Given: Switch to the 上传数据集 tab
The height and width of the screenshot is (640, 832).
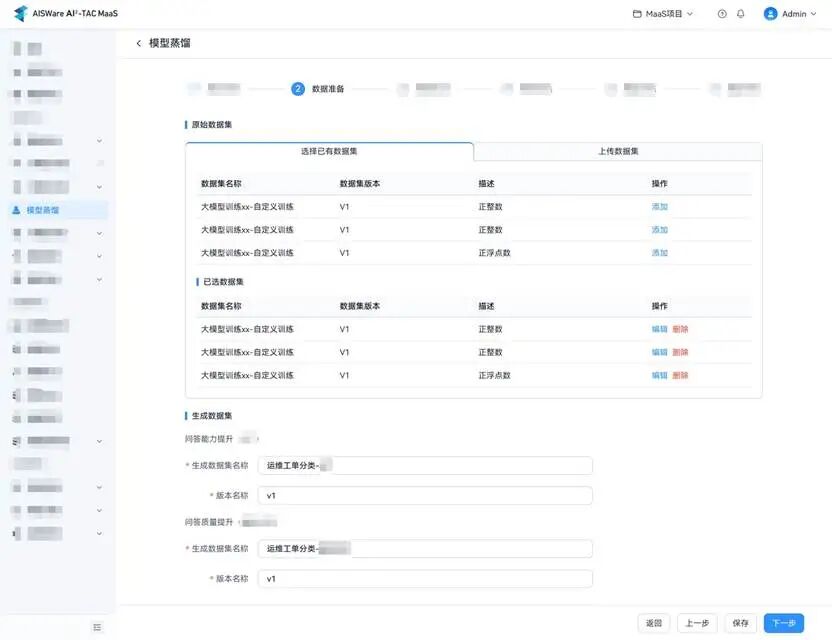Looking at the screenshot, I should coord(618,151).
